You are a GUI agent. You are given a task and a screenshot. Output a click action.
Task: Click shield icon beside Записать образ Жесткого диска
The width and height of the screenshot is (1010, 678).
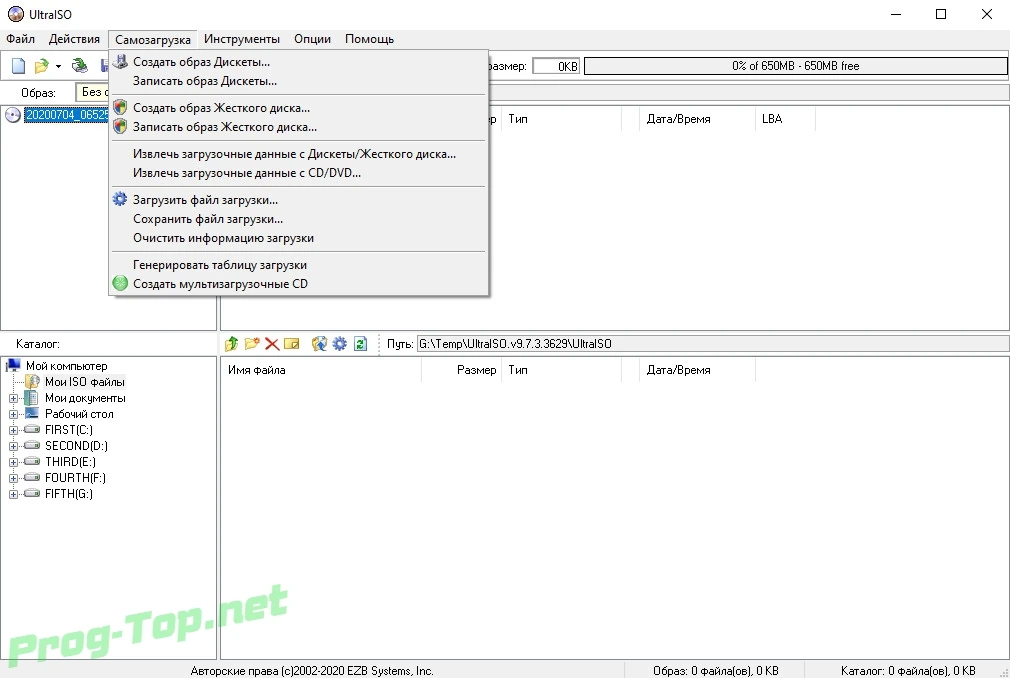[x=120, y=127]
